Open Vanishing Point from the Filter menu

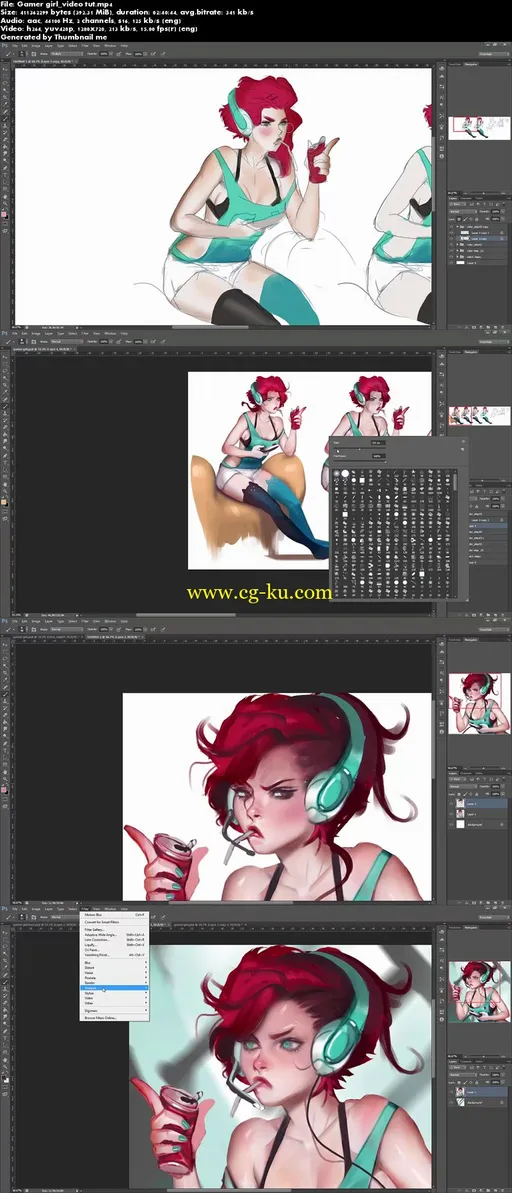114,955
